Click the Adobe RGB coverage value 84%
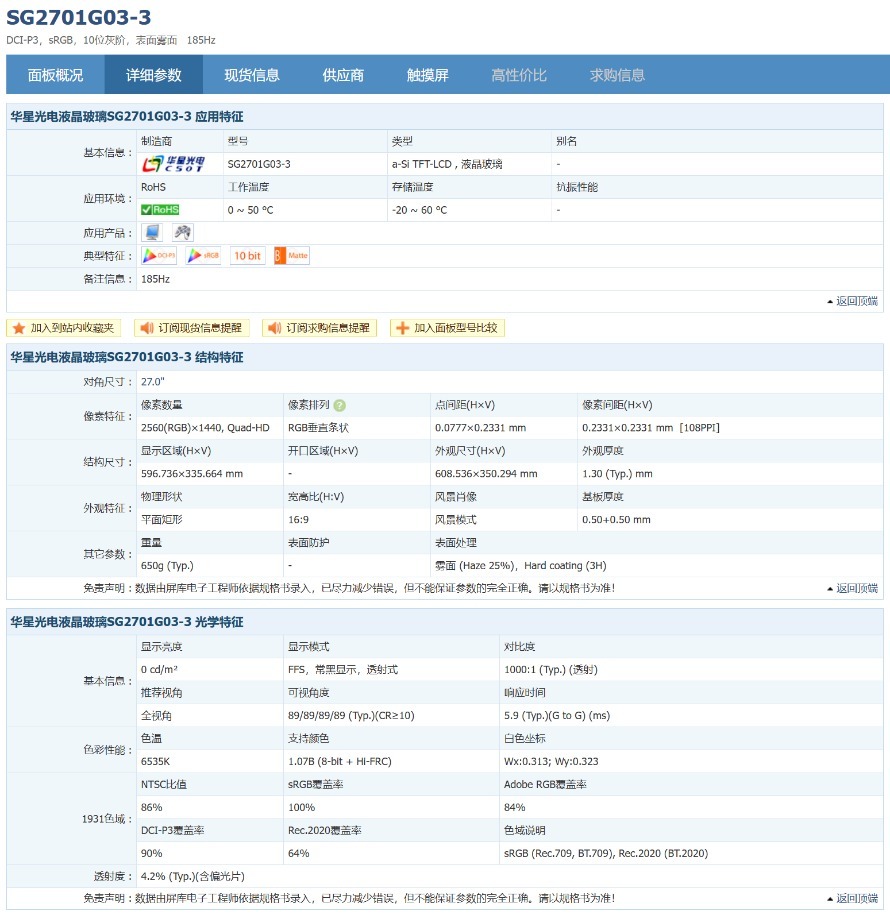Image resolution: width=890 pixels, height=915 pixels. (514, 808)
